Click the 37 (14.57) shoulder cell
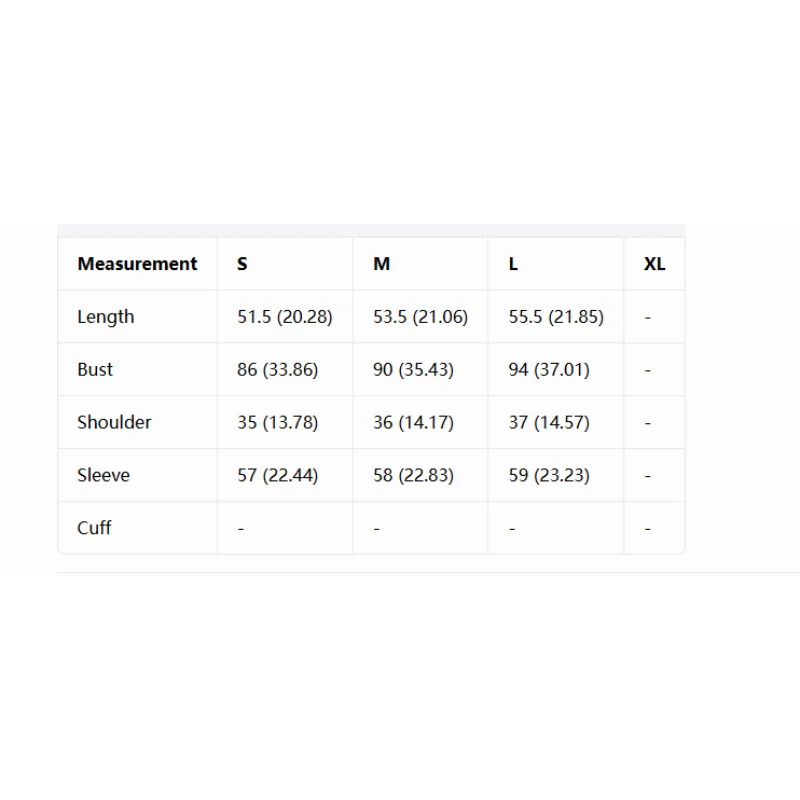Image resolution: width=800 pixels, height=800 pixels. (549, 422)
